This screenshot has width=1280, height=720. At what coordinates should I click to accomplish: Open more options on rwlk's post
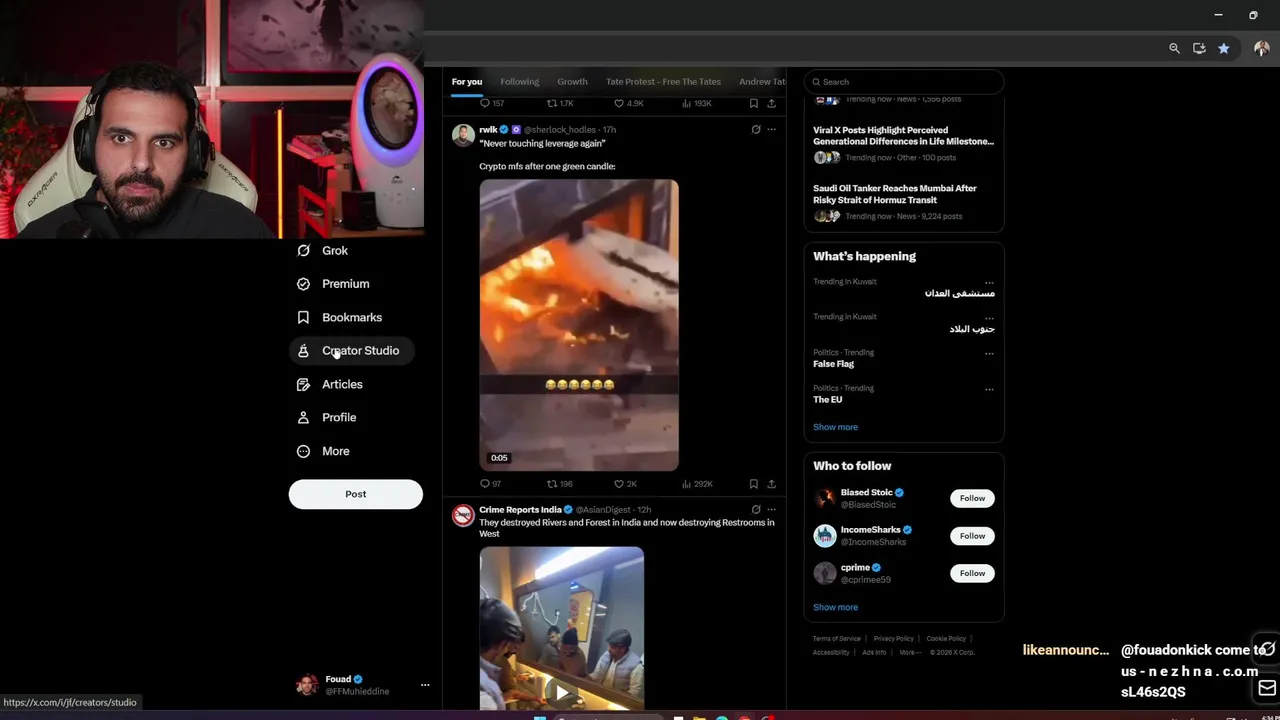(771, 130)
